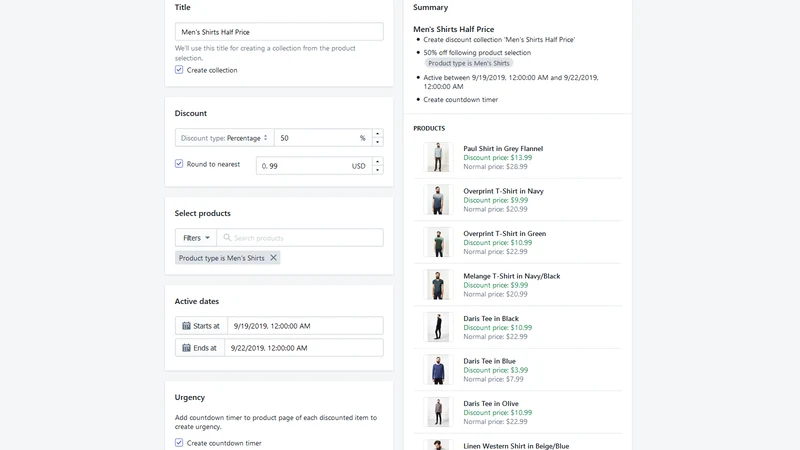Screen dimensions: 800x450
Task: Increase discount percentage with up stepper arrow
Action: coord(377,133)
